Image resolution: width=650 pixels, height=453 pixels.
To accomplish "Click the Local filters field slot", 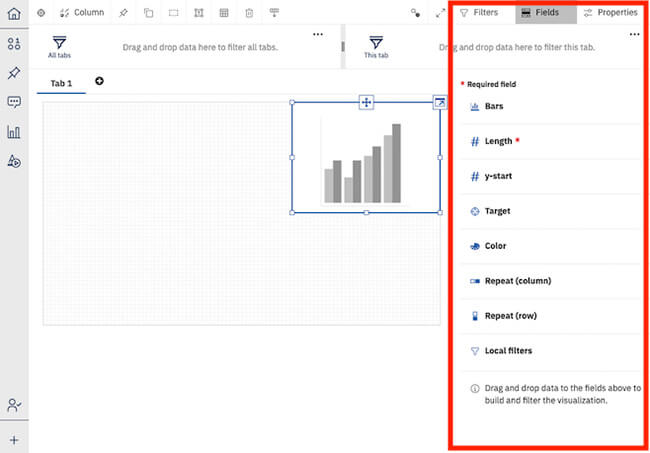I will (550, 351).
